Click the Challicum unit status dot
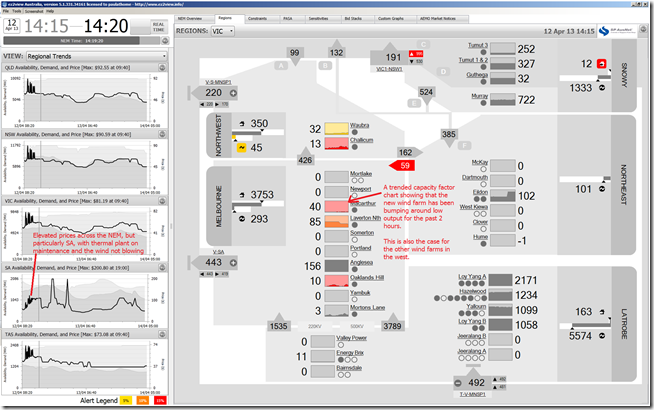Viewport: 654px width, 410px height. (355, 147)
